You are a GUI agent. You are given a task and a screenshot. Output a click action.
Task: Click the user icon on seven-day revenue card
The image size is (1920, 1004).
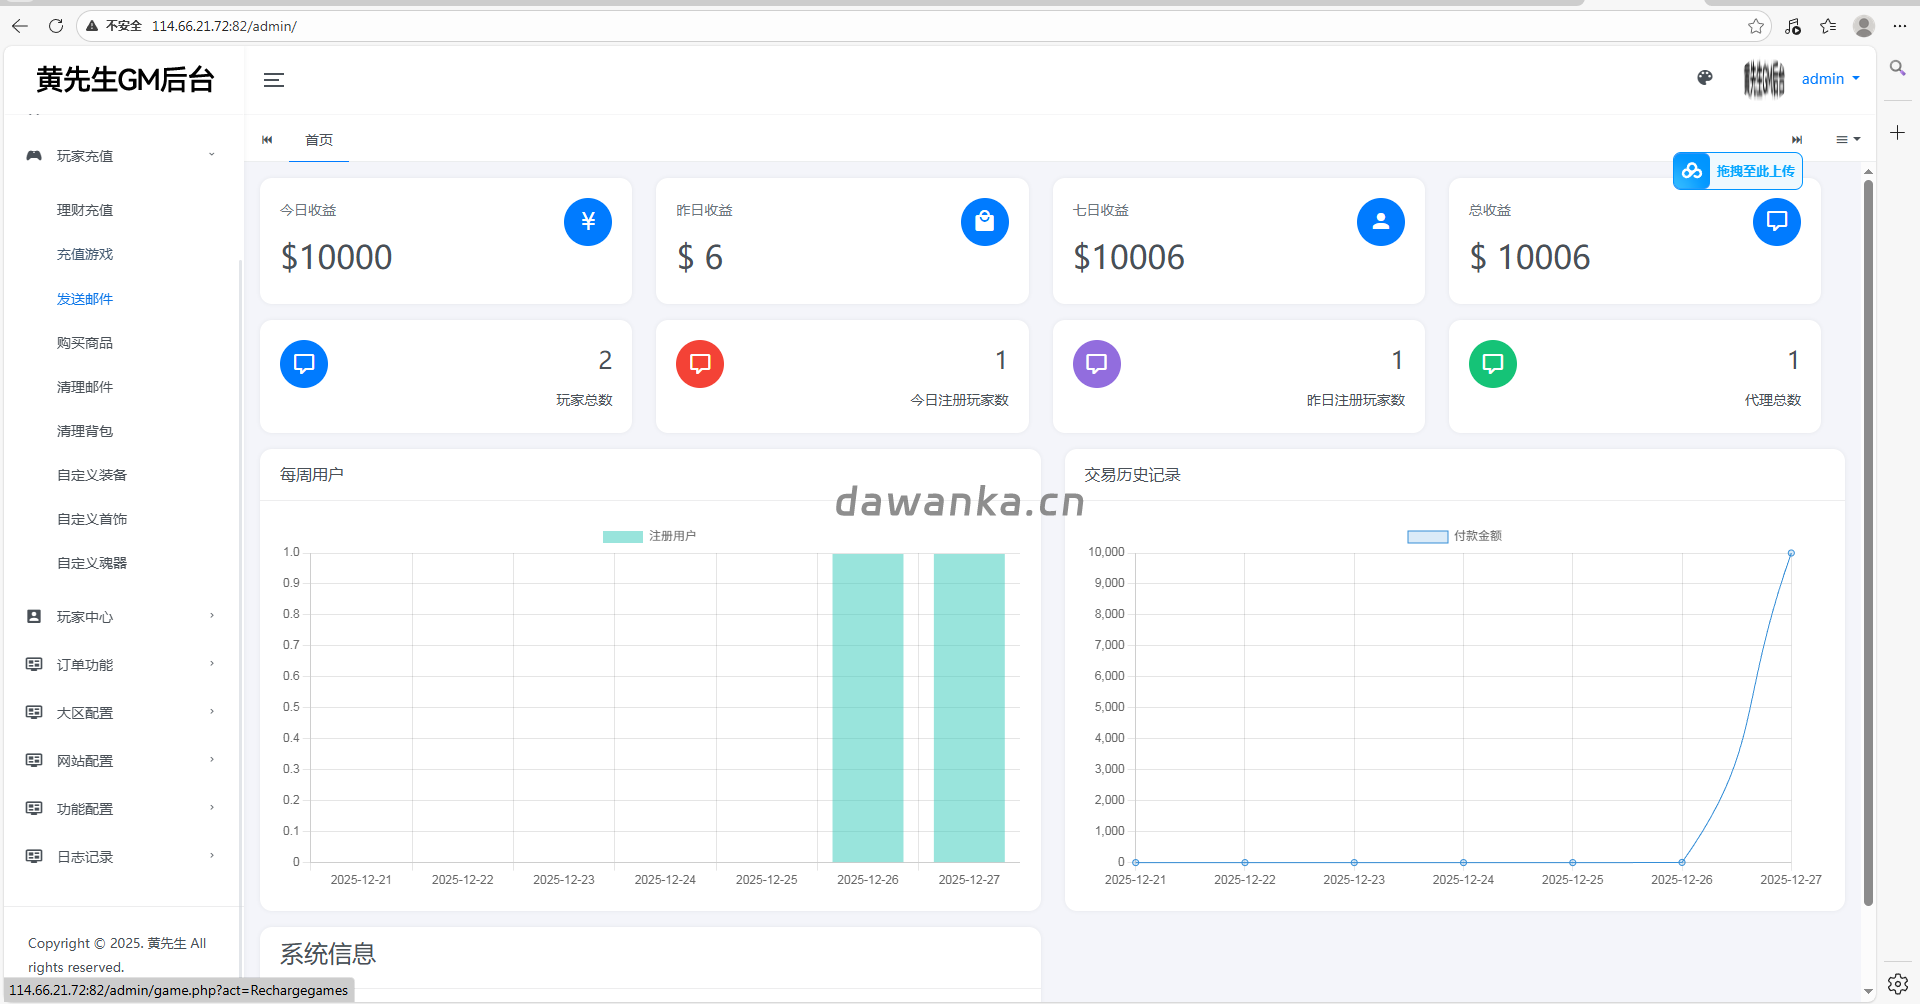pyautogui.click(x=1380, y=222)
